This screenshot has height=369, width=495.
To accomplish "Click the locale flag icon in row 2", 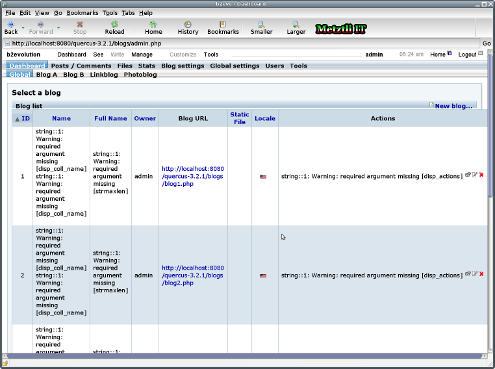I will [263, 275].
